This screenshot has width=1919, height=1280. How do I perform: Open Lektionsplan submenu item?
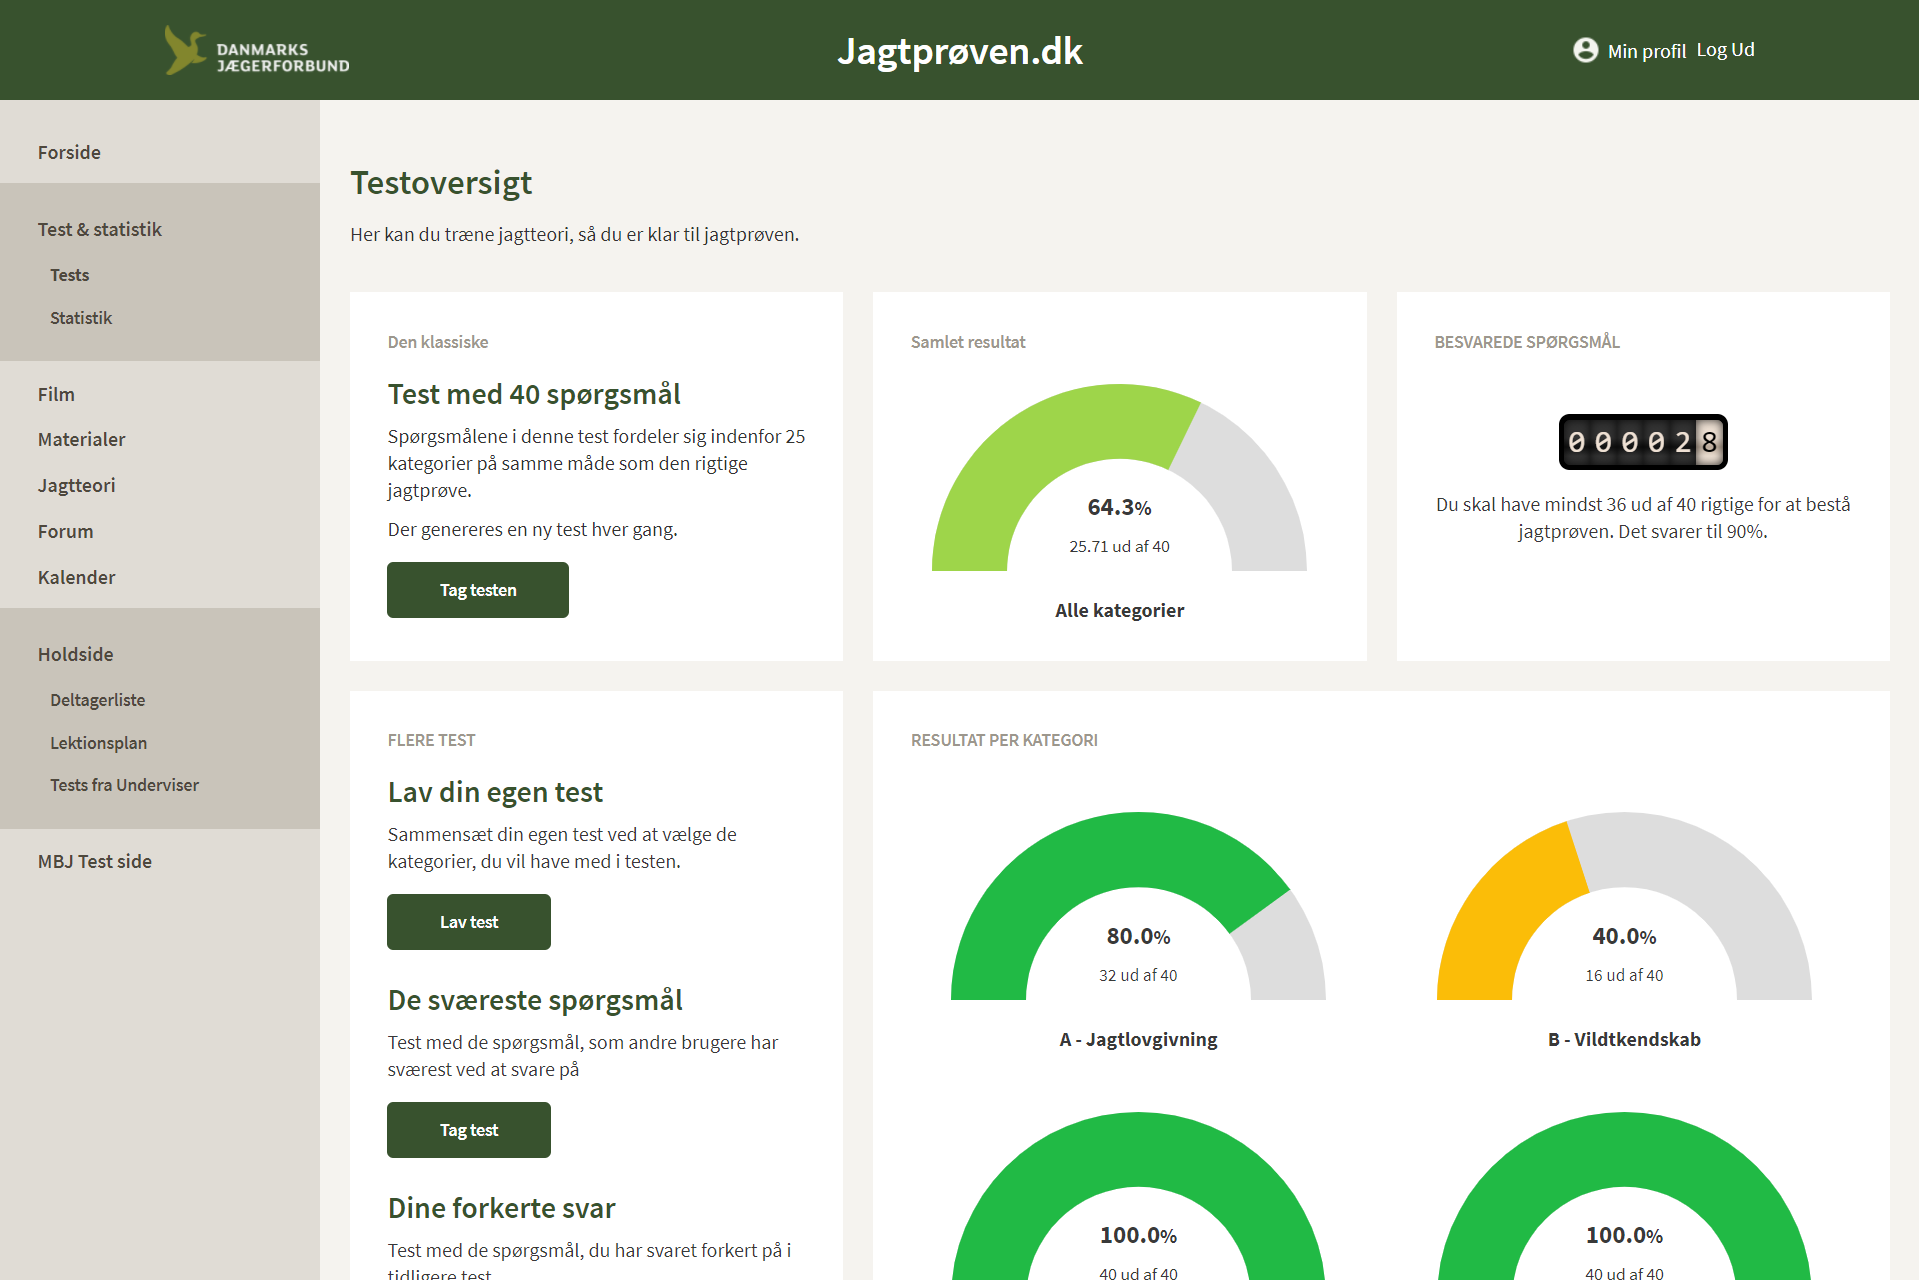pos(99,743)
